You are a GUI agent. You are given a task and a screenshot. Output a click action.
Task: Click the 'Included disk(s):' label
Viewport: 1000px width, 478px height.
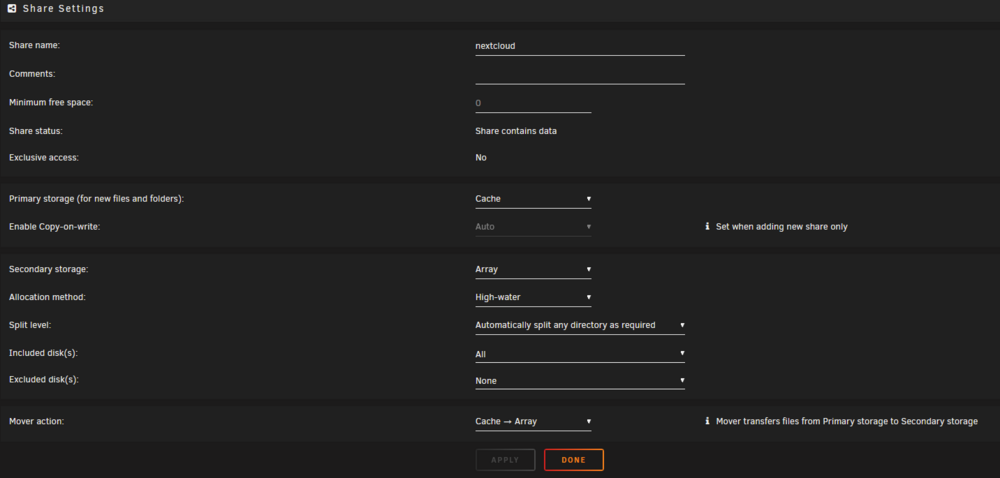(43, 352)
